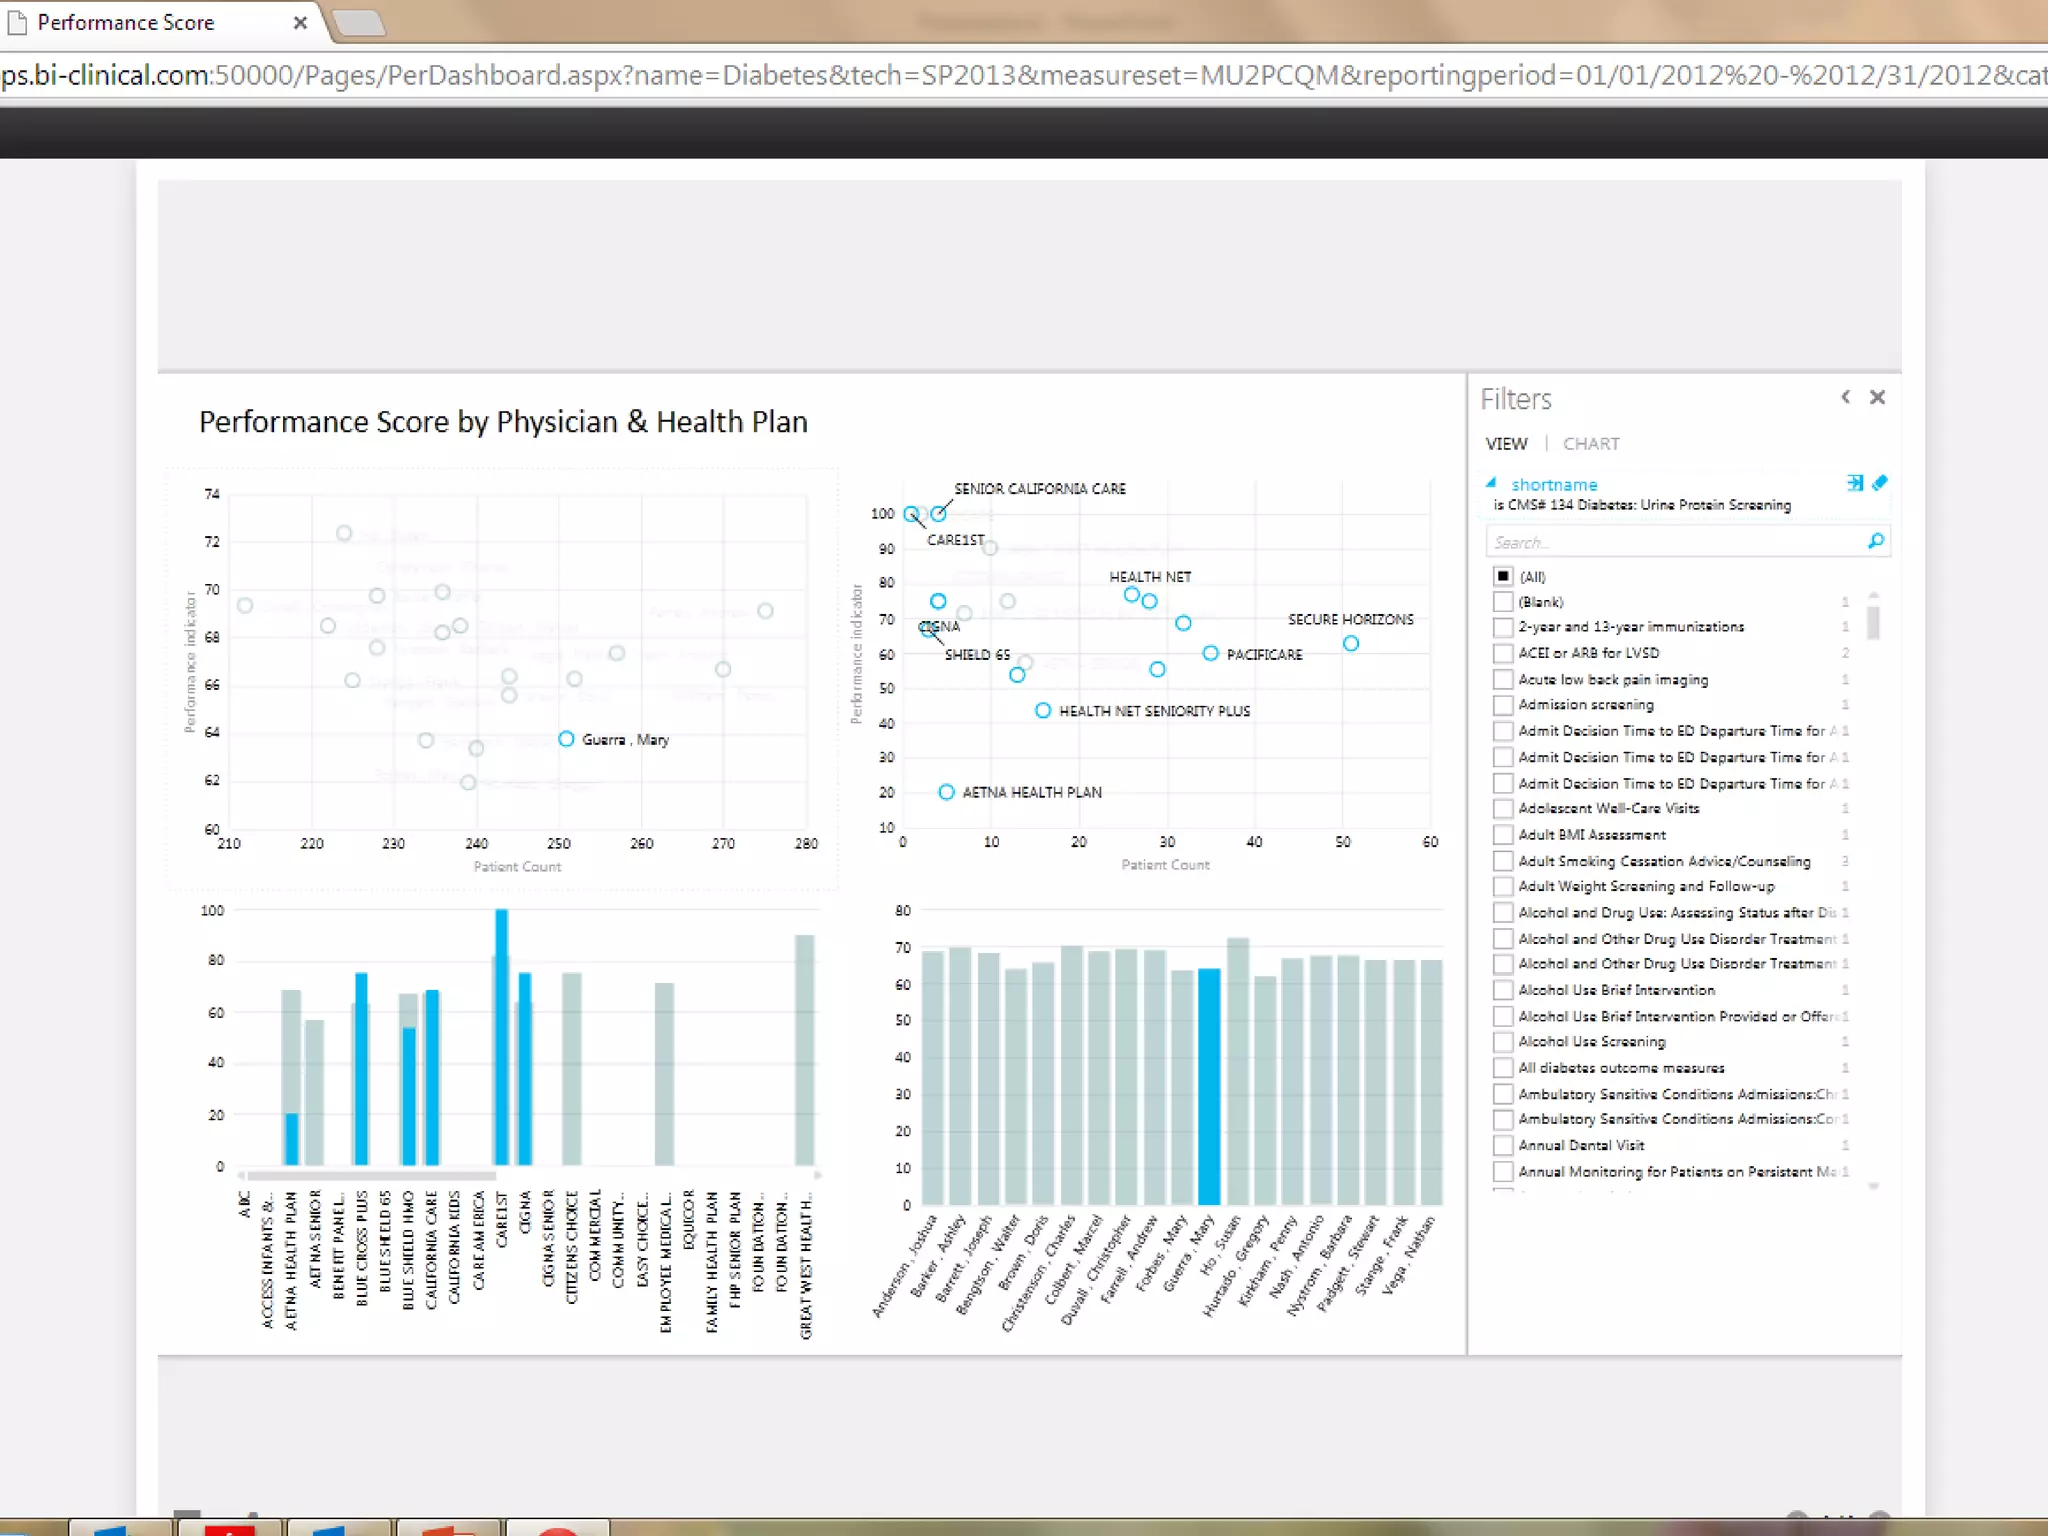
Task: Select the VIEW filter tab
Action: (1506, 443)
